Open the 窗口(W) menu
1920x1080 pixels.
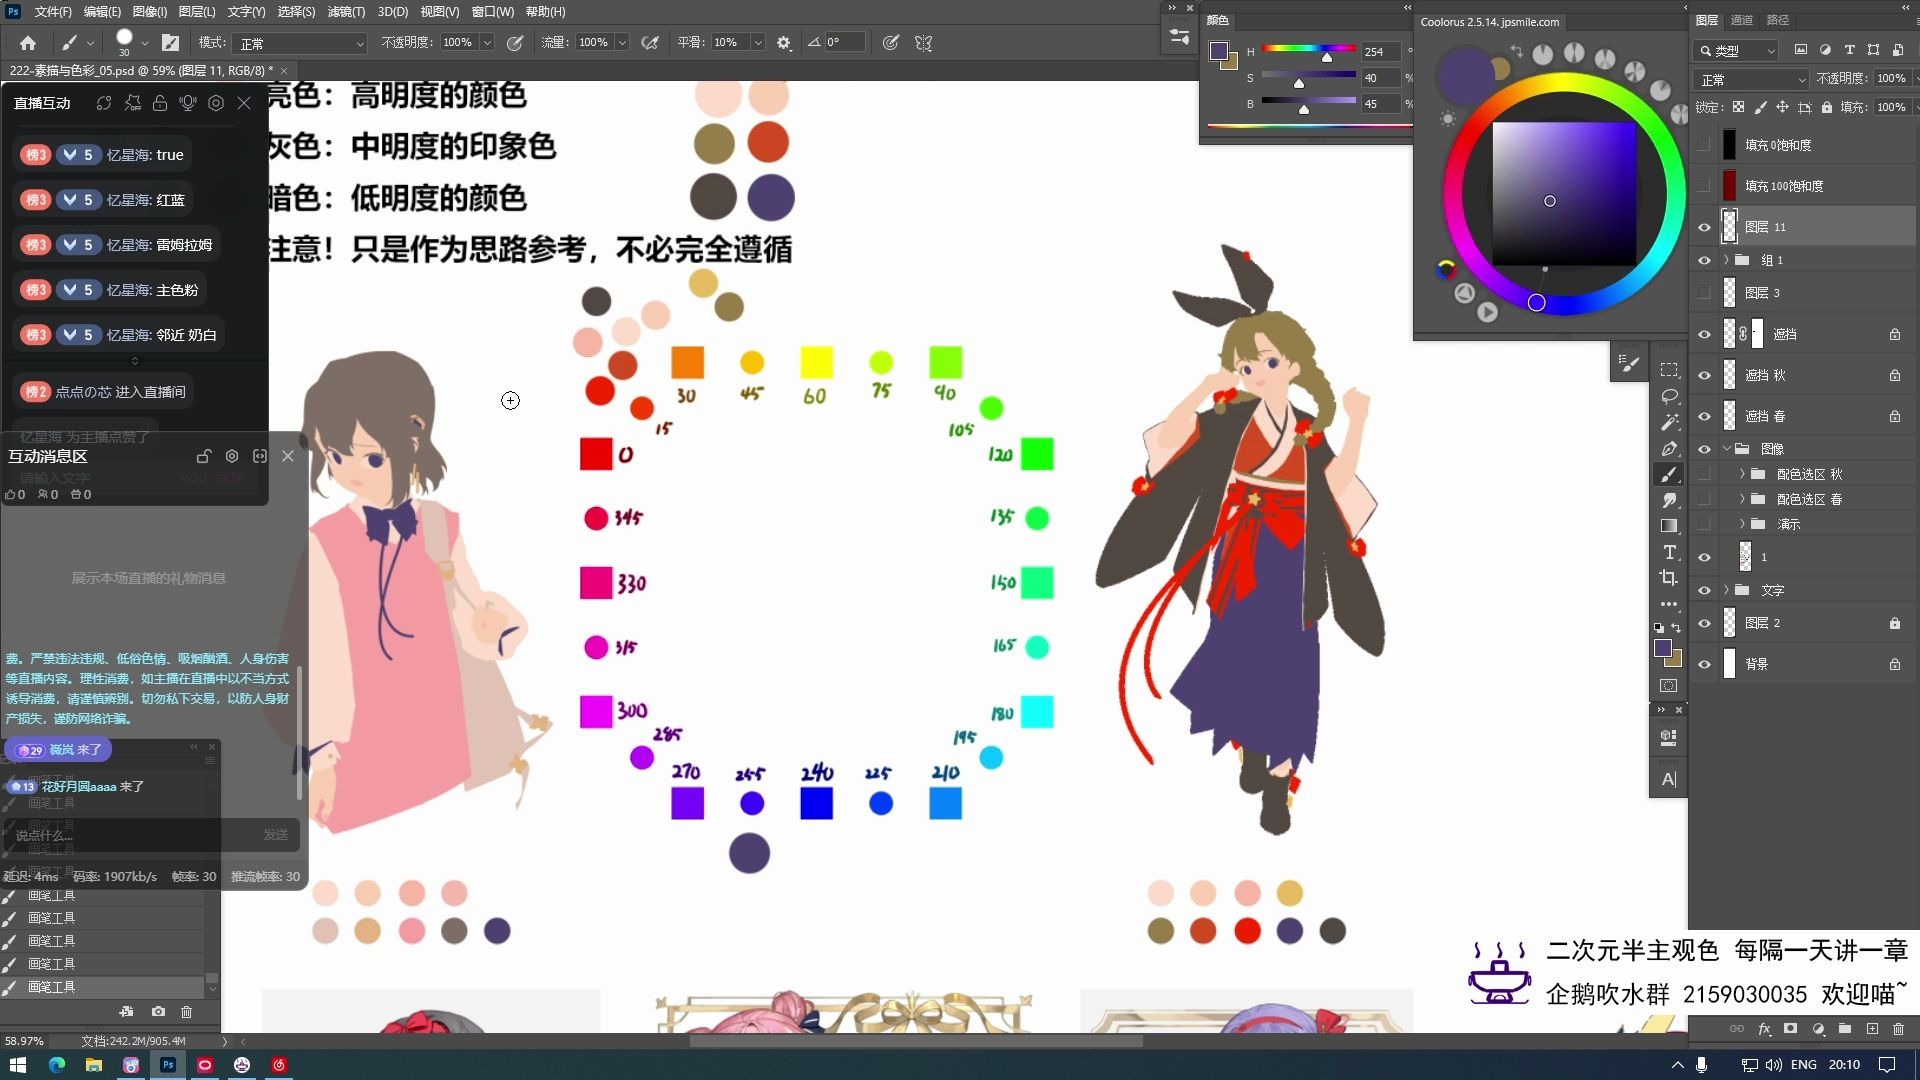tap(492, 12)
